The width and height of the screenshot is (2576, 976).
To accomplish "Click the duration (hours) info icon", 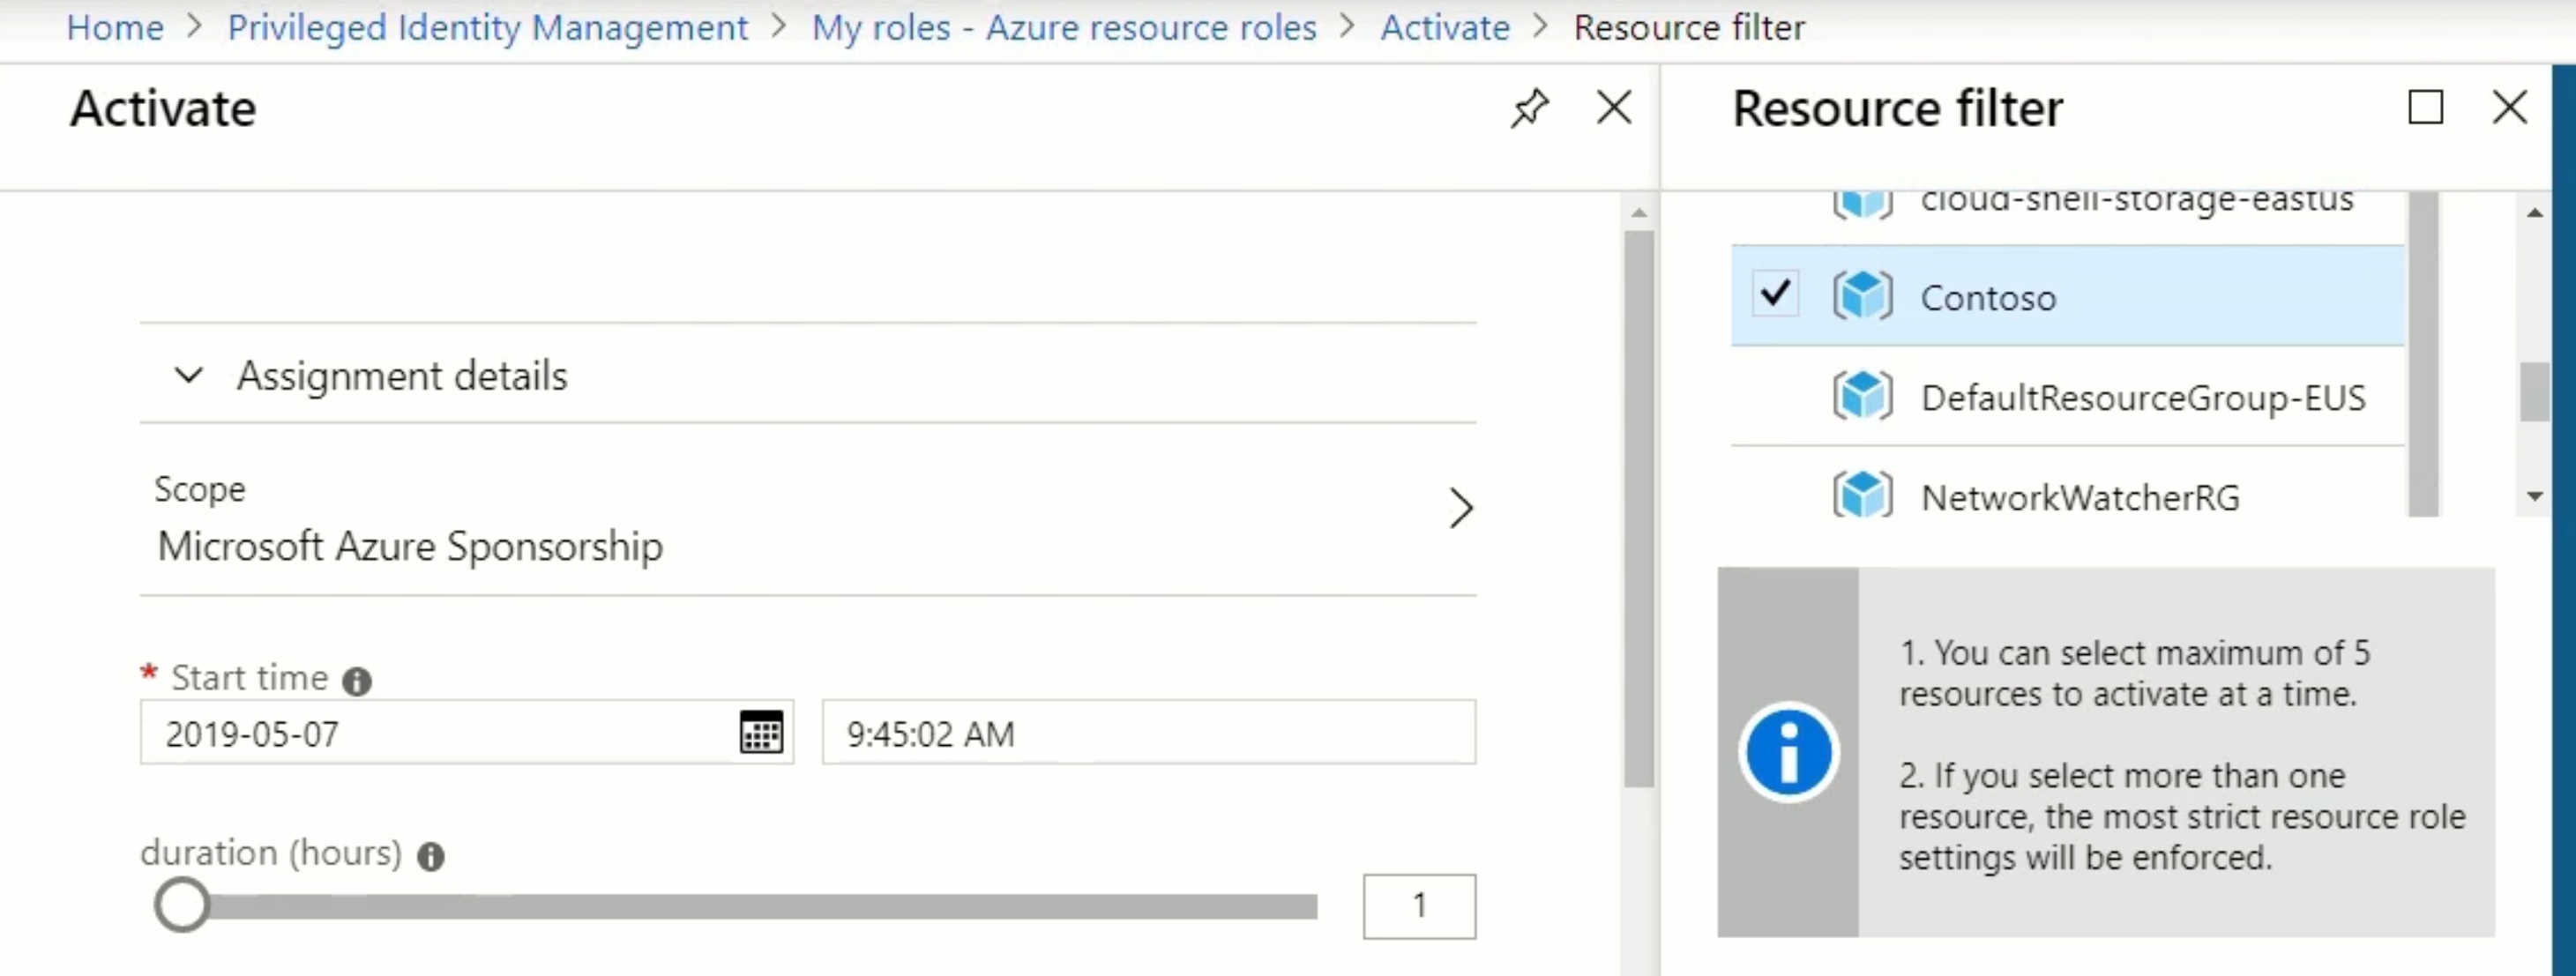I will point(430,856).
